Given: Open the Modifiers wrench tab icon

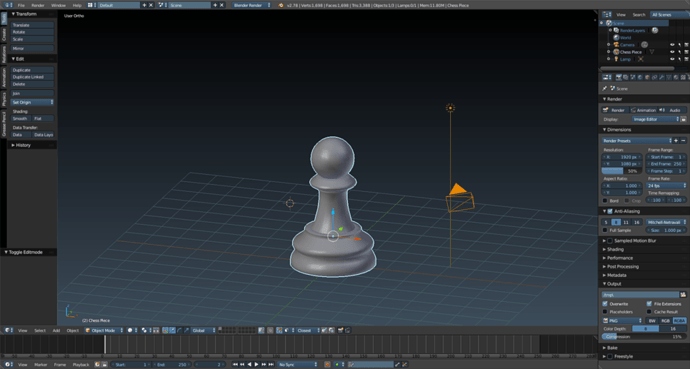Looking at the screenshot, I should [x=661, y=77].
